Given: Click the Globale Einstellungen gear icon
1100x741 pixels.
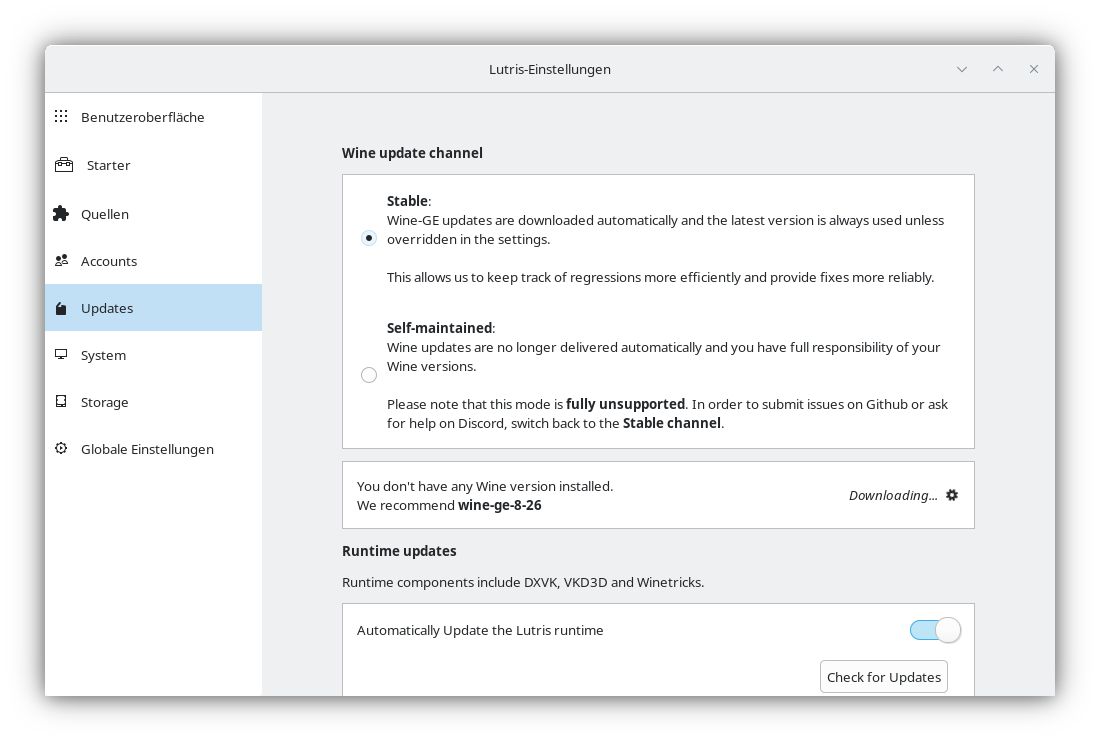Looking at the screenshot, I should [61, 449].
